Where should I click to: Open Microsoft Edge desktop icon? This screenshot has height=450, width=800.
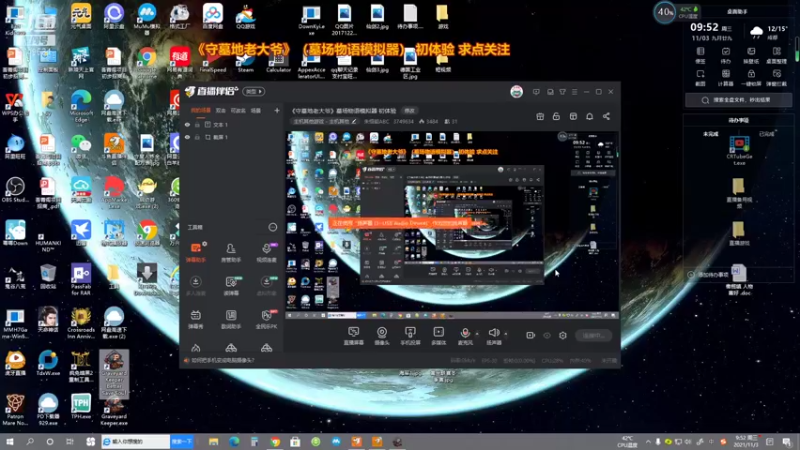click(x=81, y=106)
